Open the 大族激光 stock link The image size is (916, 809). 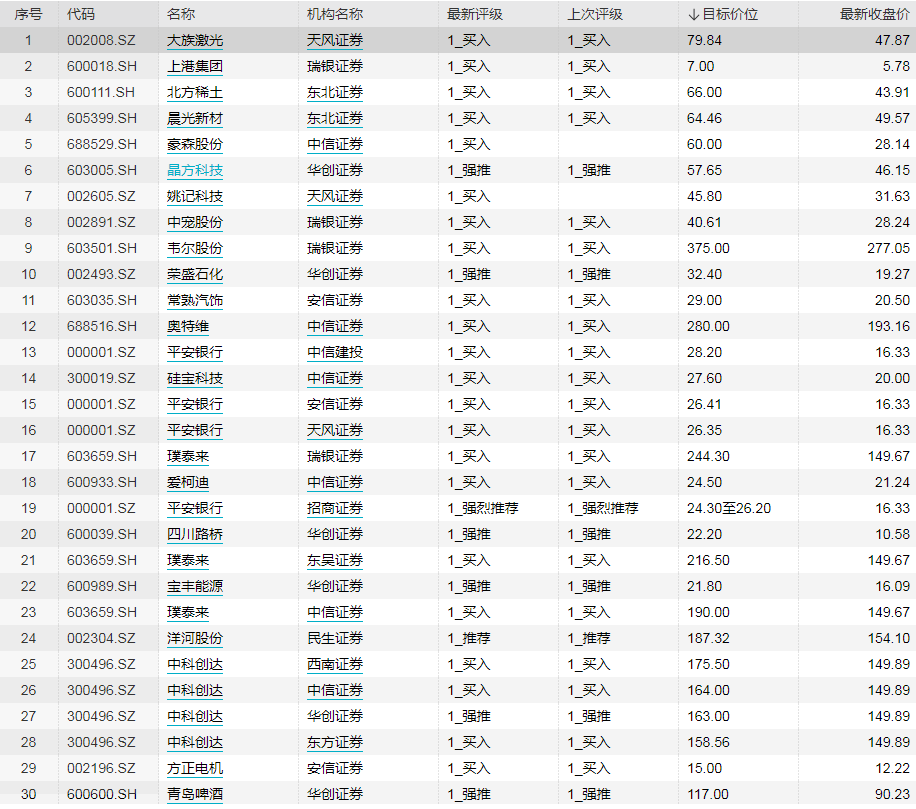tap(195, 40)
